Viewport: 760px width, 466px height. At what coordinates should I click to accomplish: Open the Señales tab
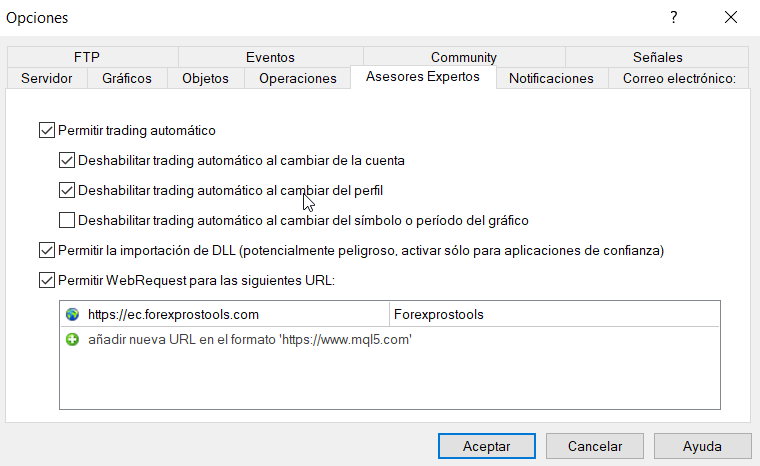point(657,57)
